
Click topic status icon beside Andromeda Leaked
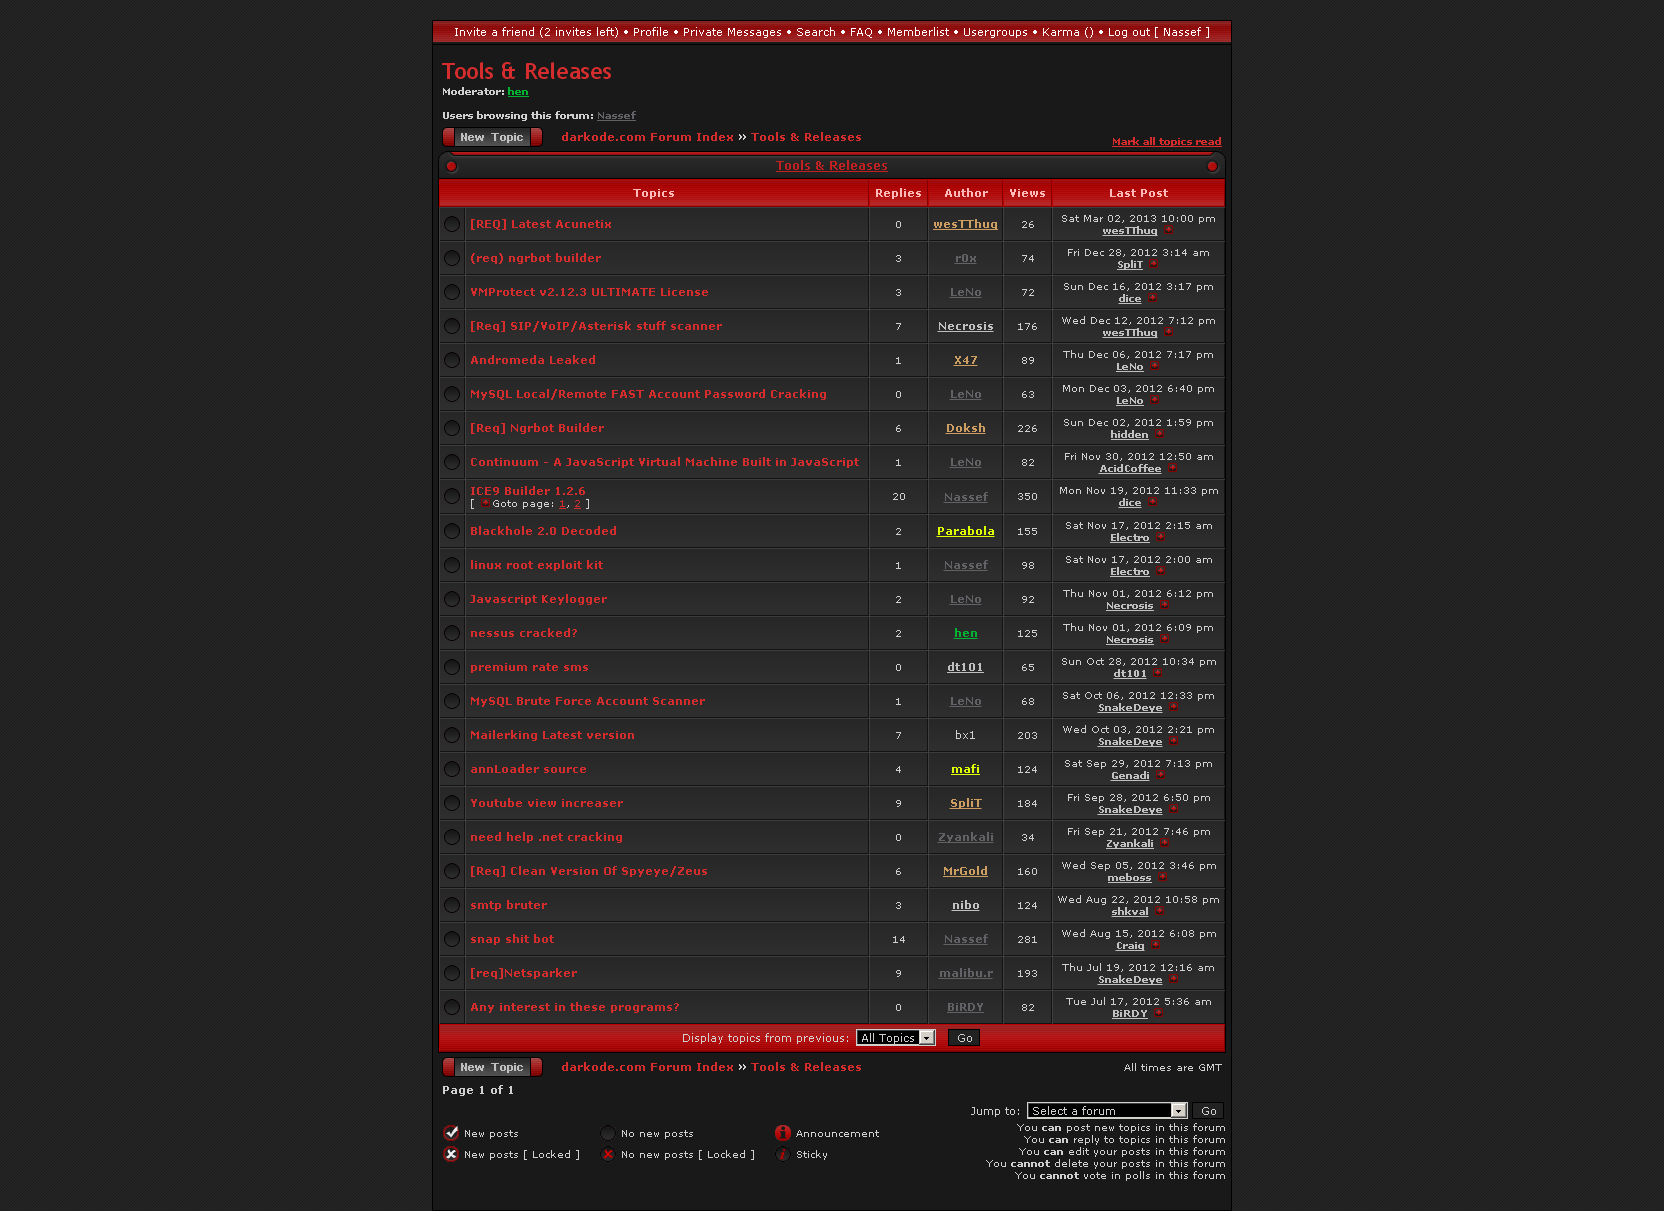click(x=452, y=360)
